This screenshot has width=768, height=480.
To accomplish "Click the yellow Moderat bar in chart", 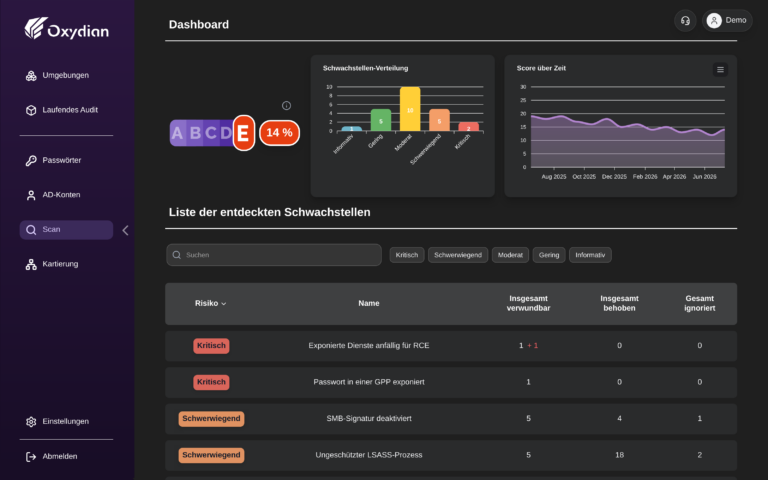I will (410, 109).
